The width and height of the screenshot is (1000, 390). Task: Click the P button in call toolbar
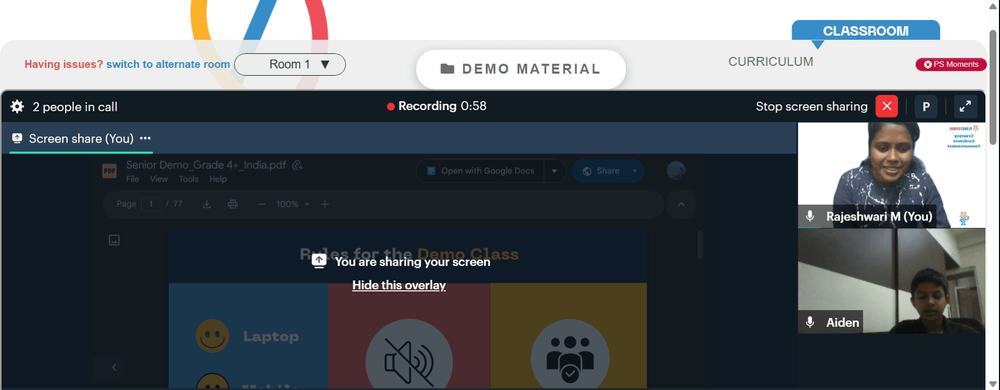tap(925, 106)
